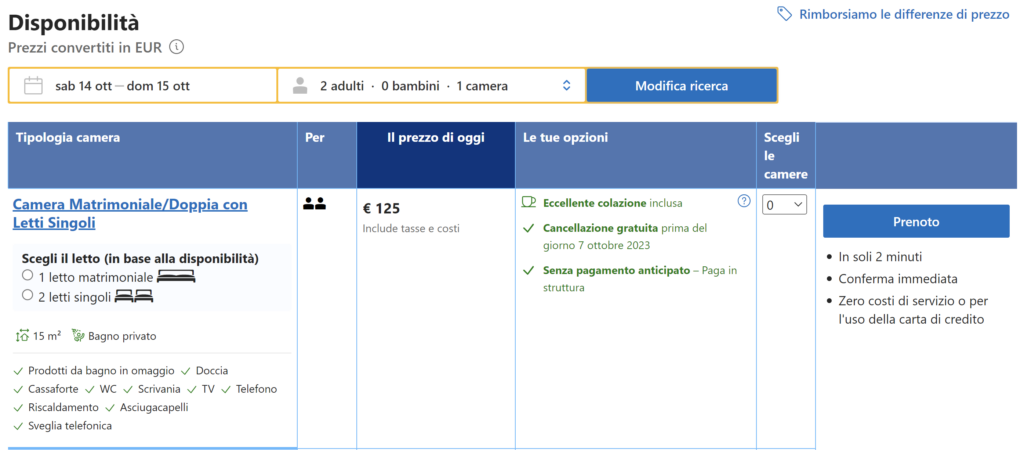The image size is (1024, 450).
Task: Click the Tipologia camera column header
Action: pos(68,138)
